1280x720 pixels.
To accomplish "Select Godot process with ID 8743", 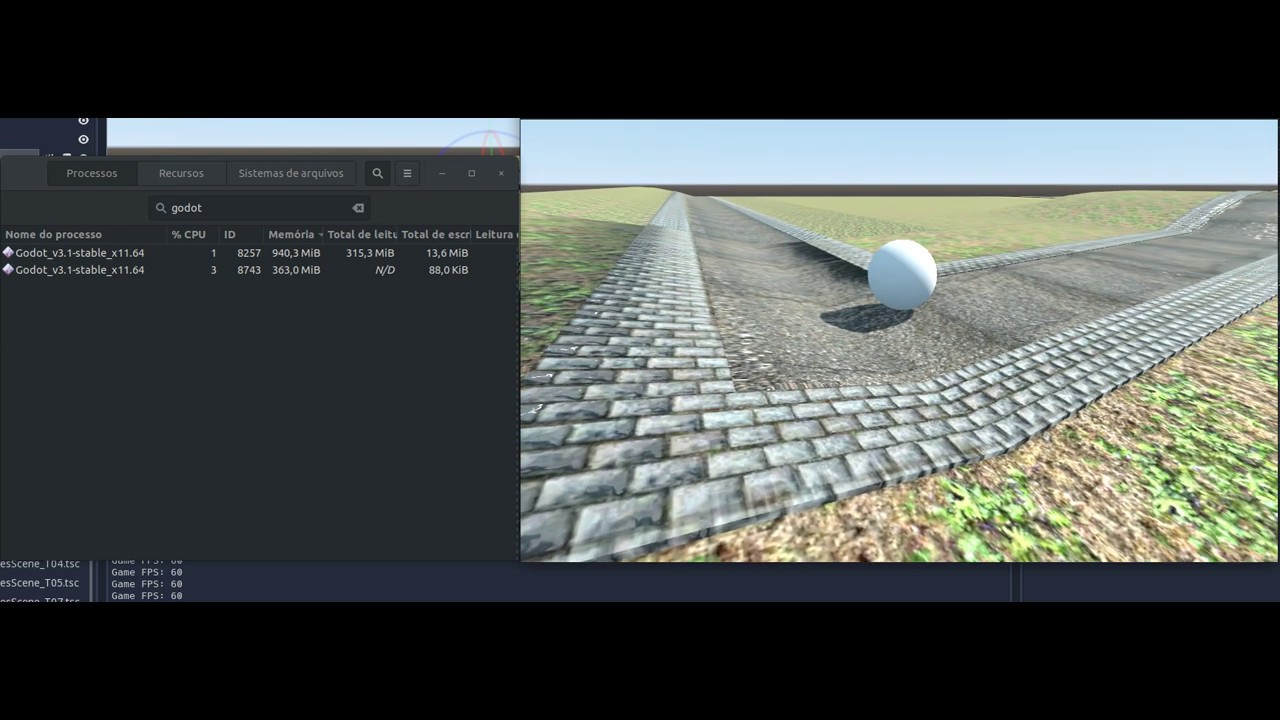I will tap(259, 270).
